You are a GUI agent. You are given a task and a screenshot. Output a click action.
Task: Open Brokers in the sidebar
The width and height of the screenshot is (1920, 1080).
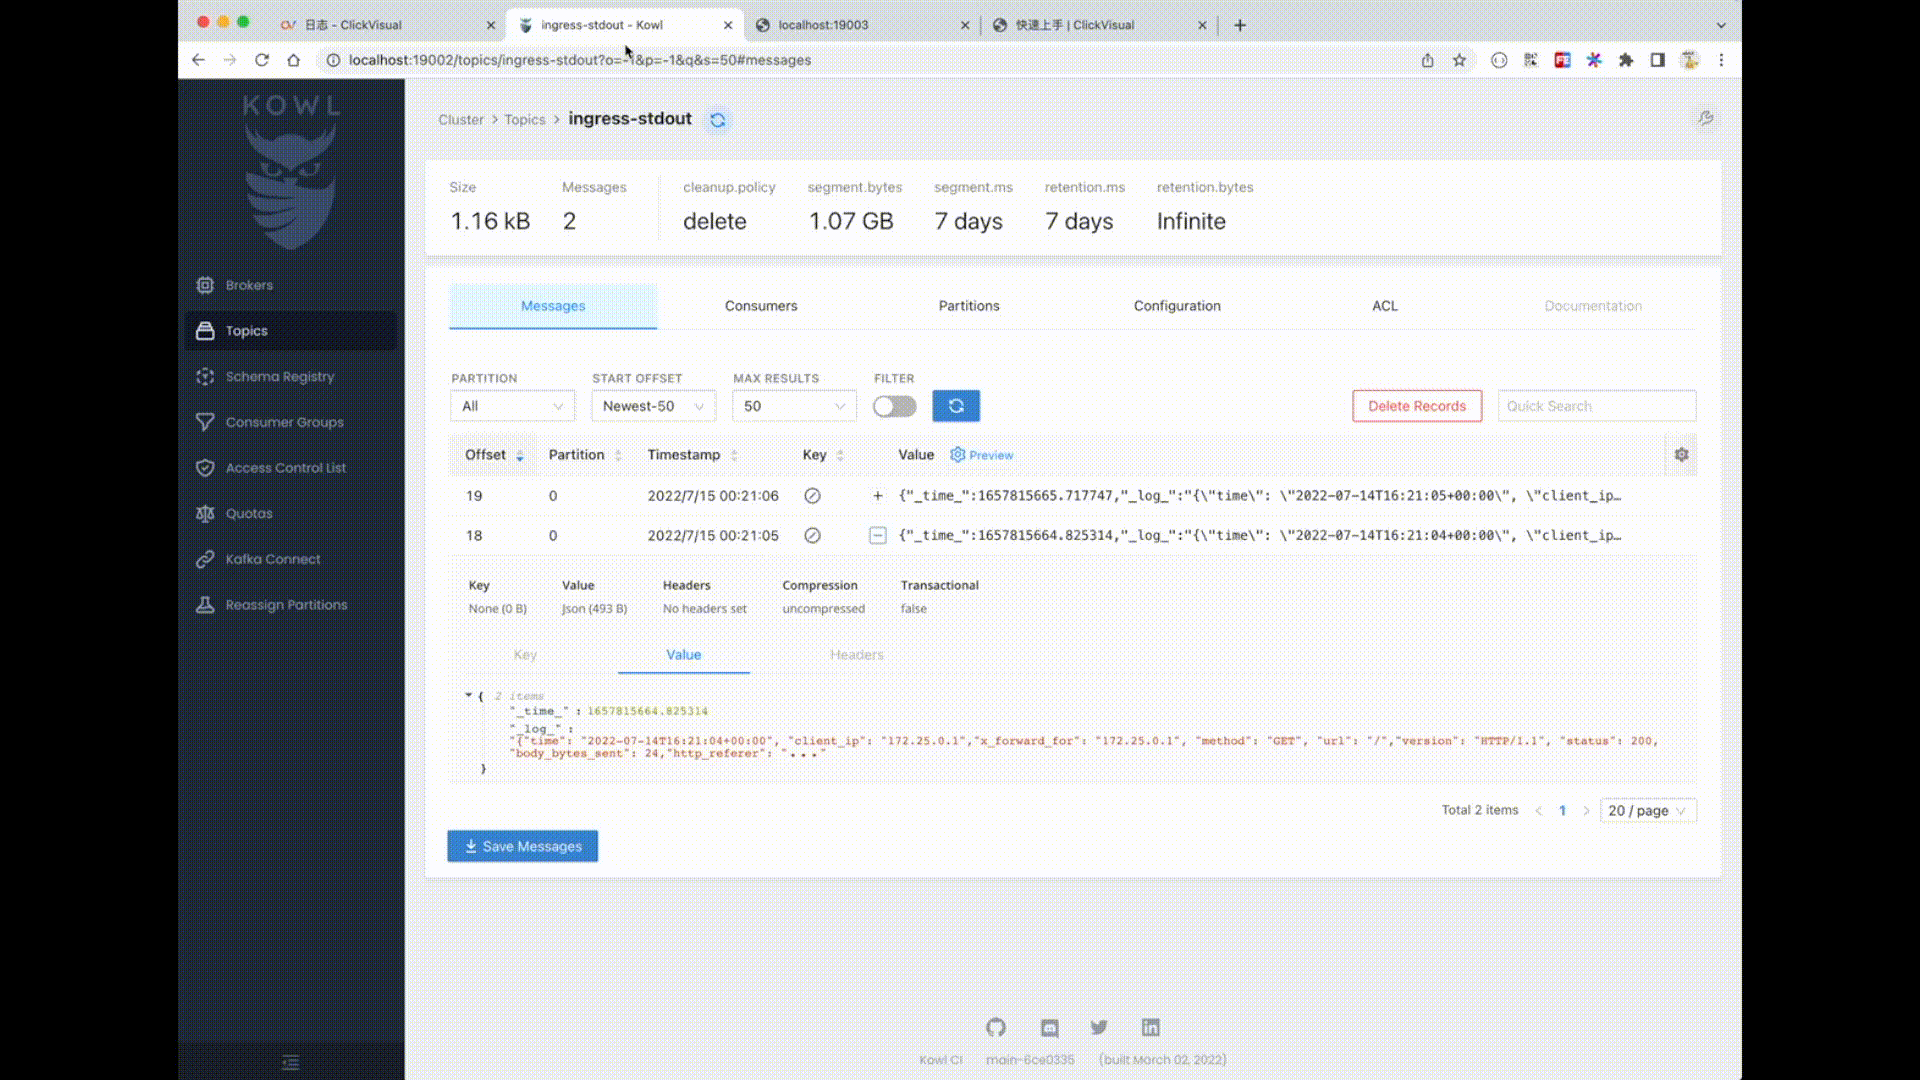point(249,285)
